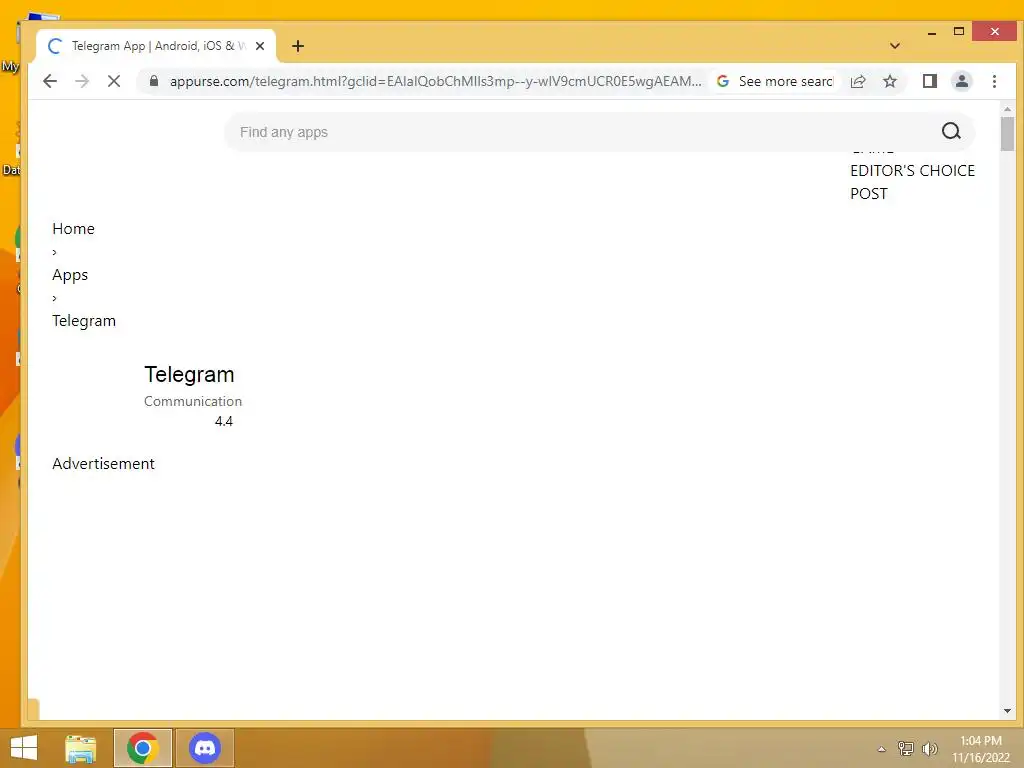Viewport: 1024px width, 768px height.
Task: Open volume control tray icon
Action: [x=930, y=749]
